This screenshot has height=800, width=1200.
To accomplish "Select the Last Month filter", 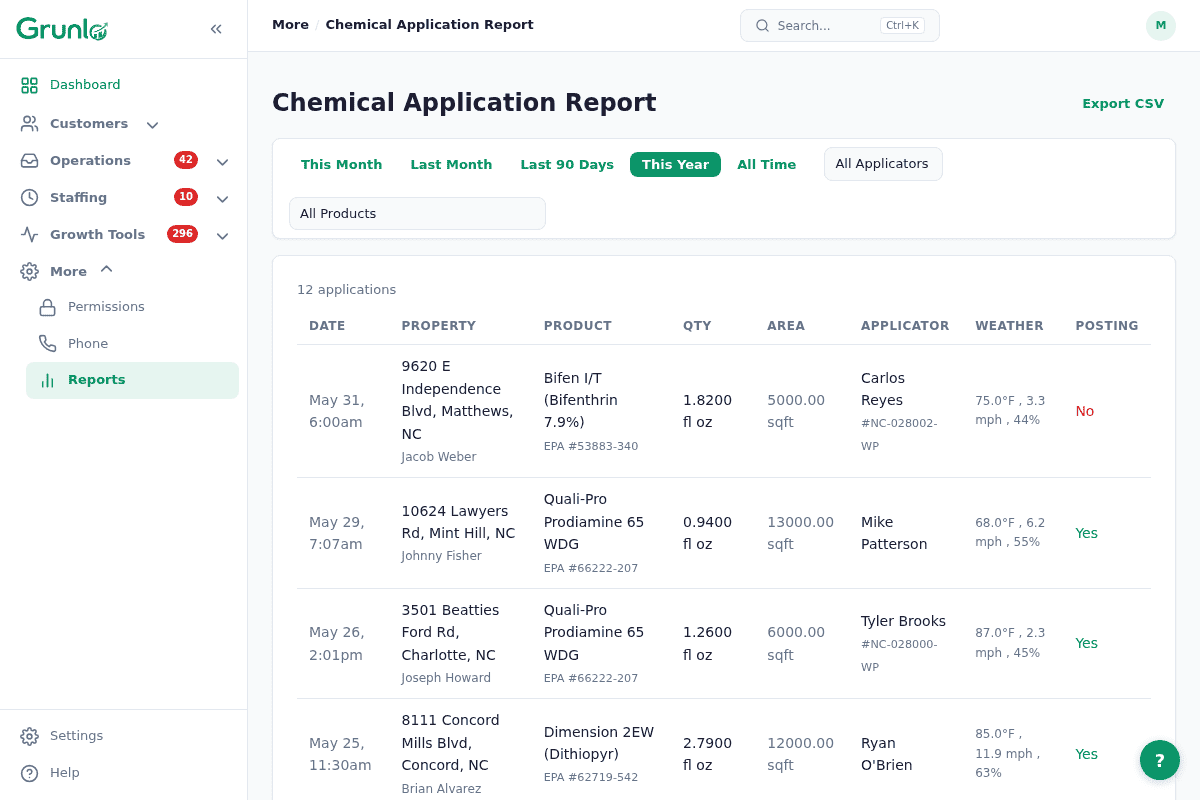I will coord(451,165).
